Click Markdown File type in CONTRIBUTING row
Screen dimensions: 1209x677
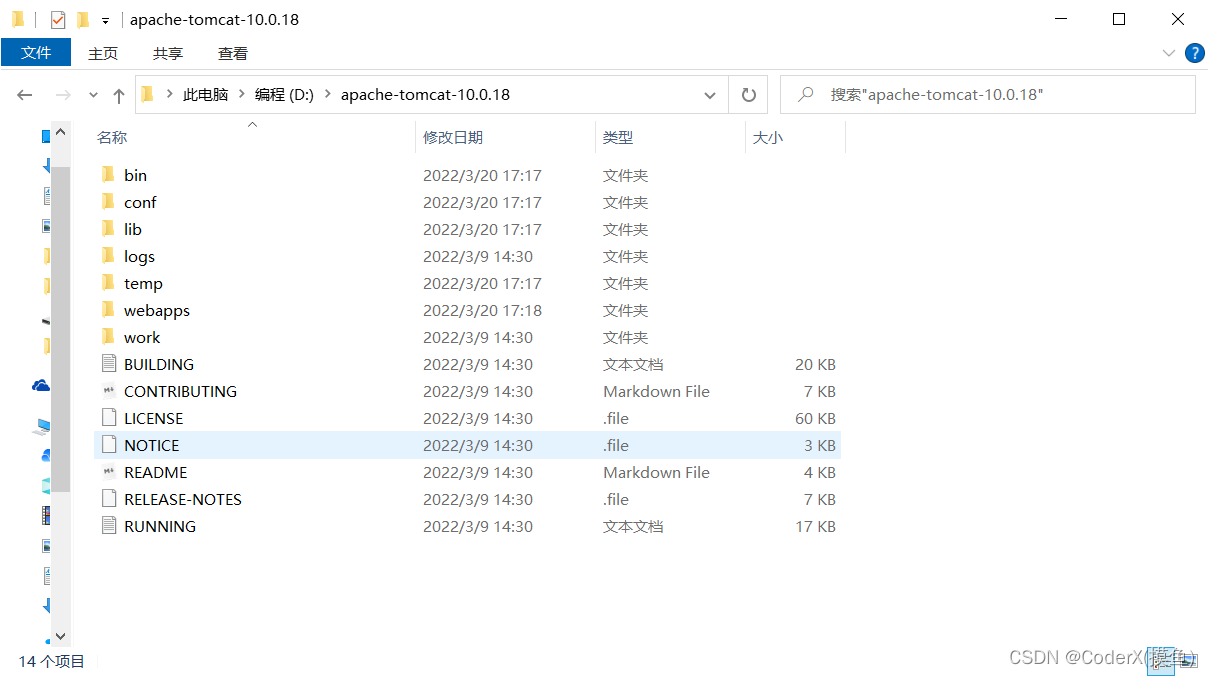click(656, 391)
